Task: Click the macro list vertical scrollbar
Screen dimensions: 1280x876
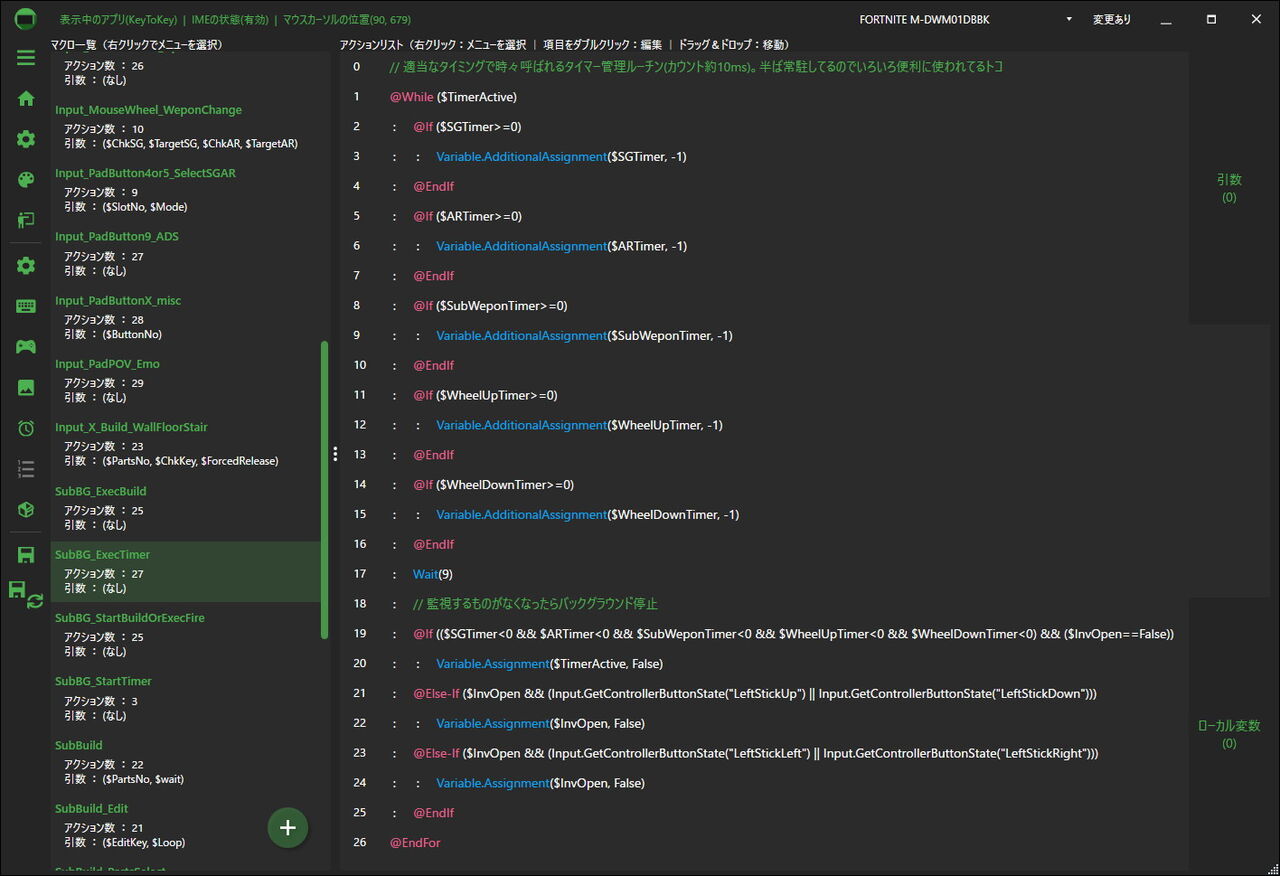Action: [324, 489]
